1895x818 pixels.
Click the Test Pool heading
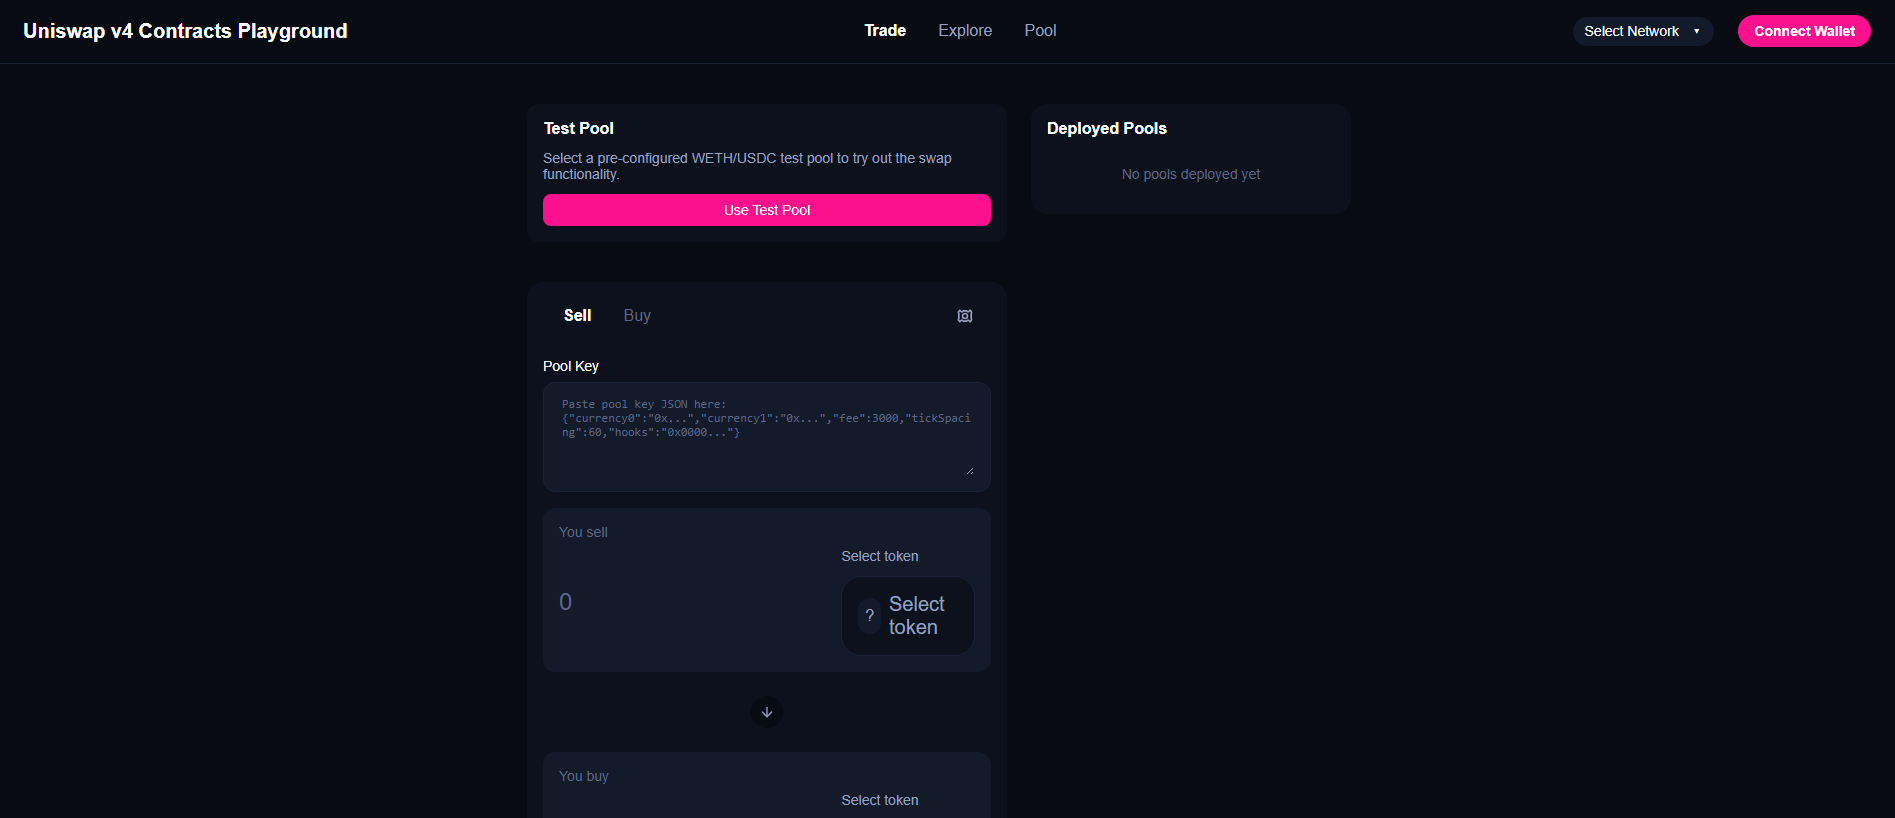pos(579,128)
